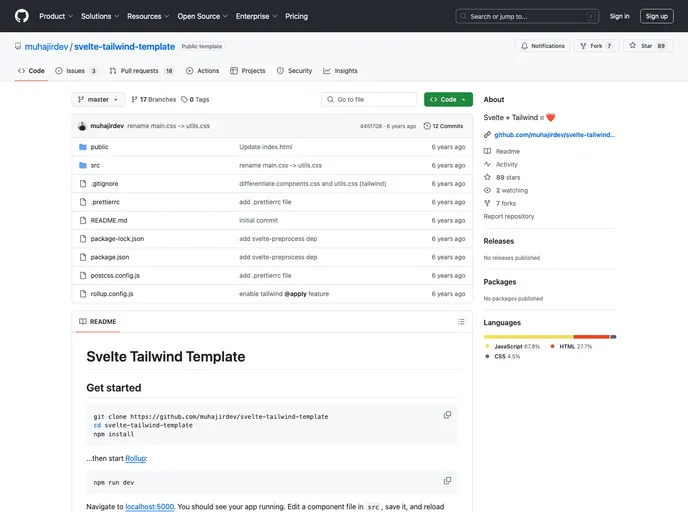The width and height of the screenshot is (688, 512).
Task: Click the postcss.config.js file icon
Action: tap(82, 276)
